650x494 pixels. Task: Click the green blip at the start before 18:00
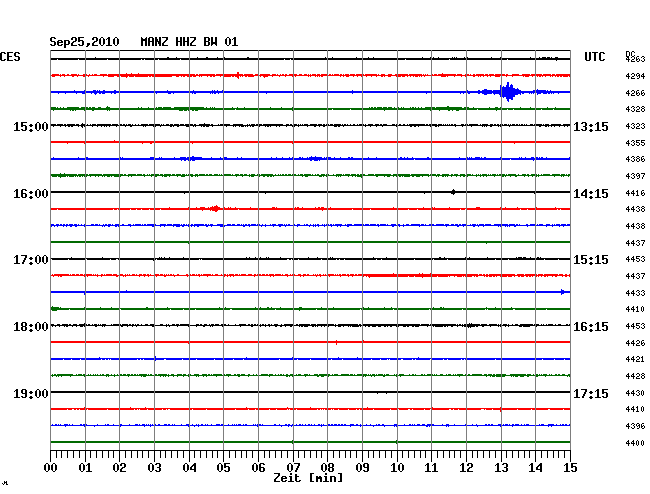(55, 308)
